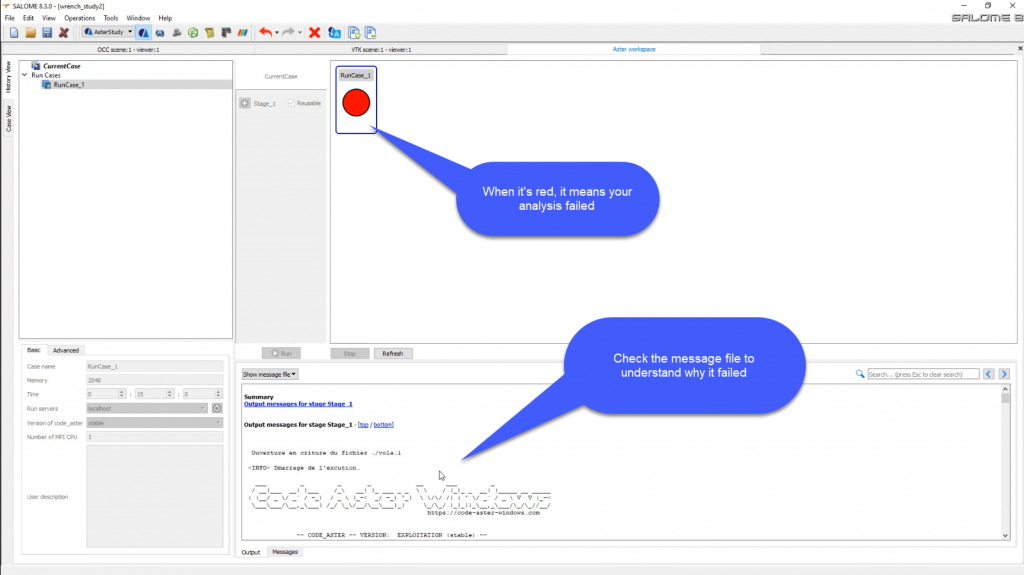The height and width of the screenshot is (575, 1024).
Task: Open the Version of code_aster dropdown
Action: click(155, 423)
